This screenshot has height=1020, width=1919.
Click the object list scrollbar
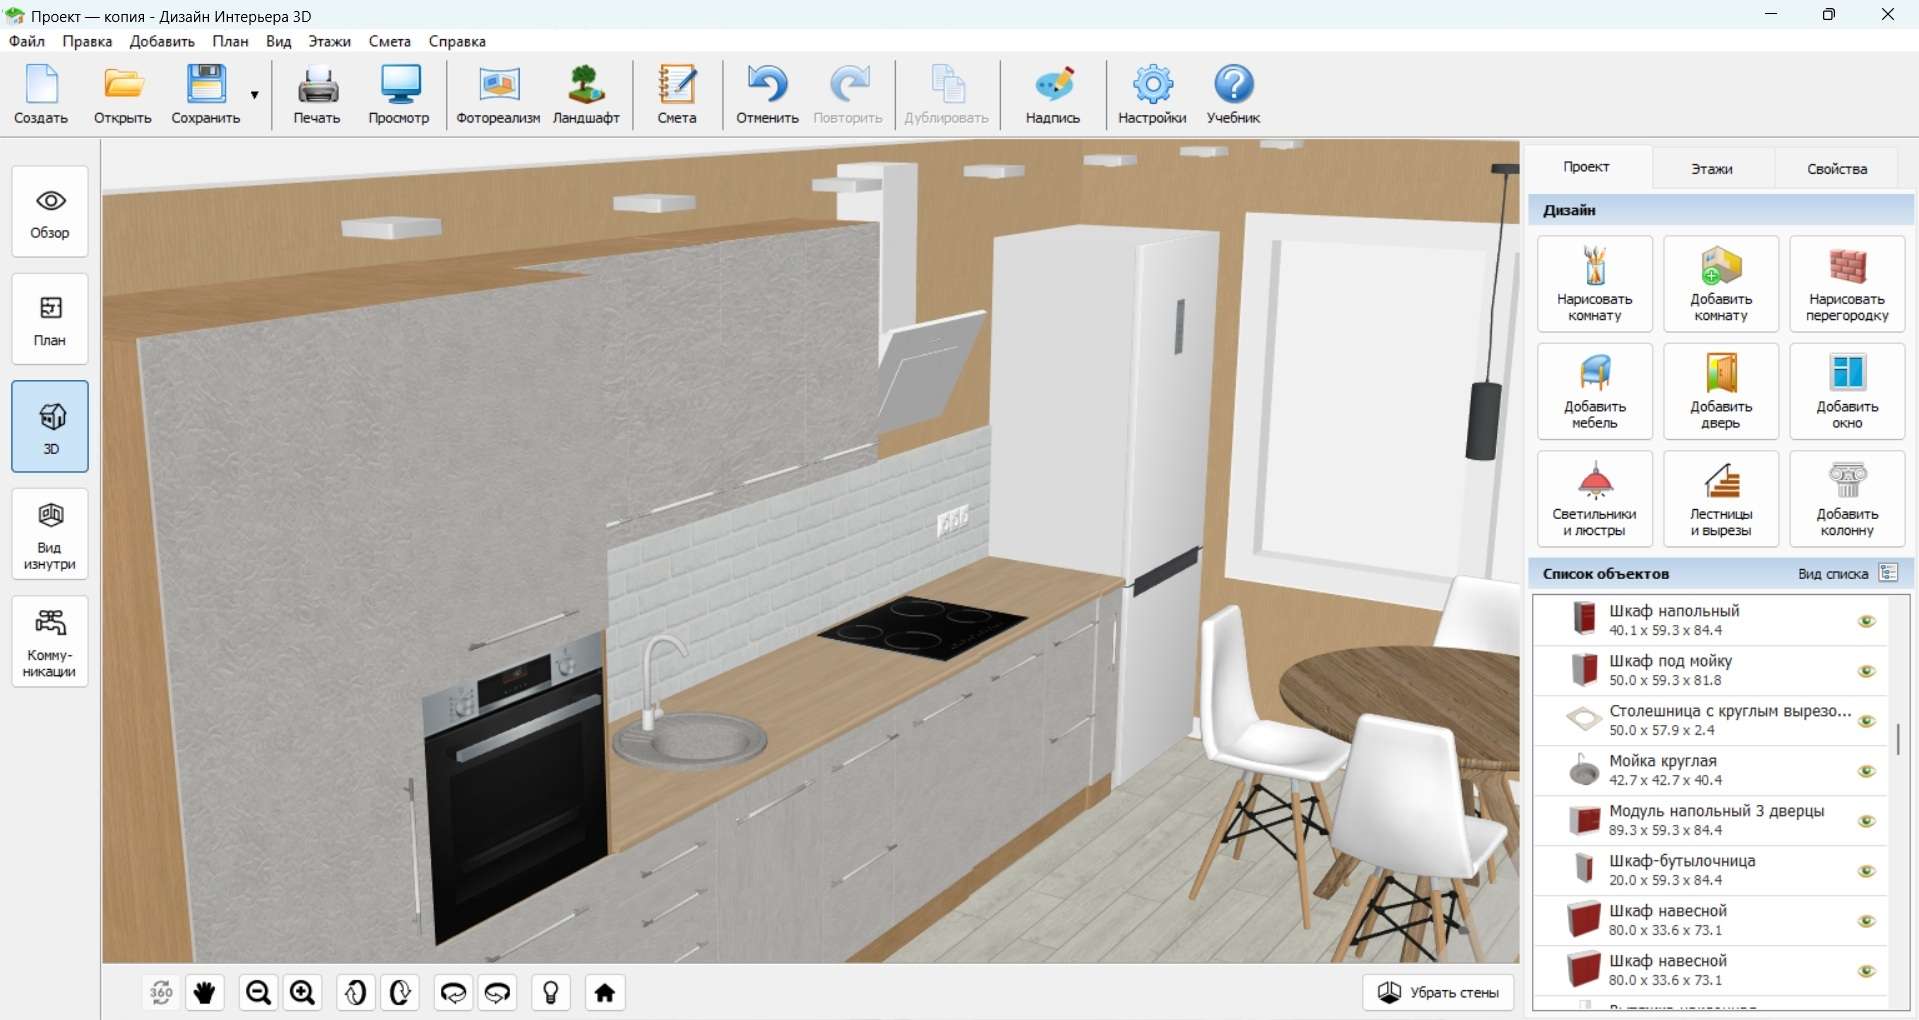point(1898,739)
